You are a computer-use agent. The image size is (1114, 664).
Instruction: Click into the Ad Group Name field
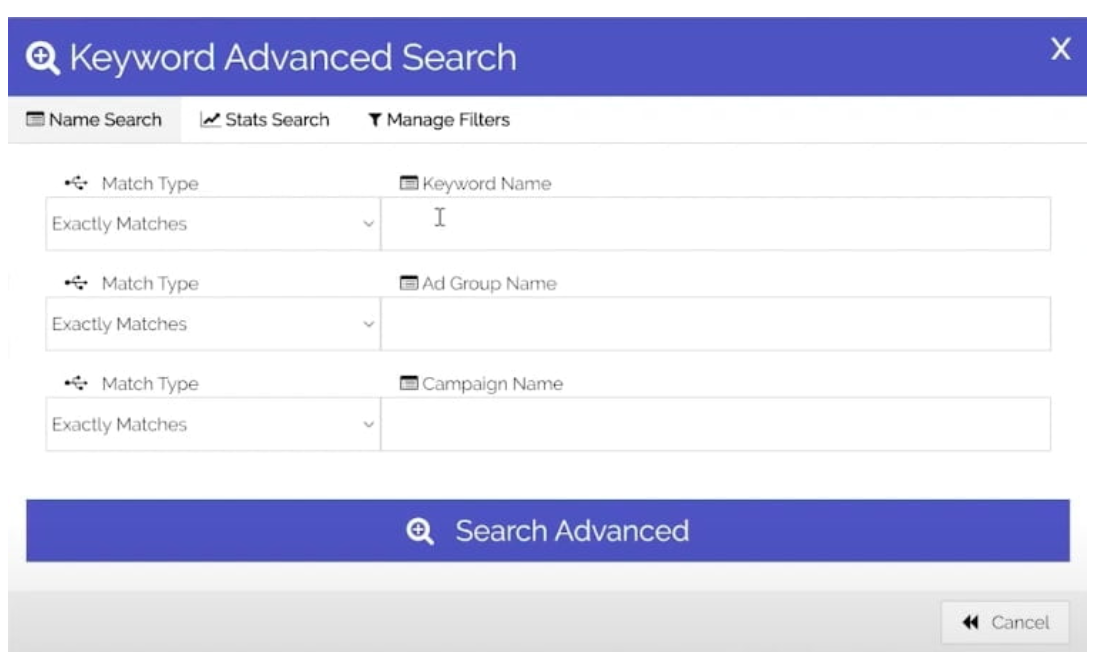coord(715,324)
